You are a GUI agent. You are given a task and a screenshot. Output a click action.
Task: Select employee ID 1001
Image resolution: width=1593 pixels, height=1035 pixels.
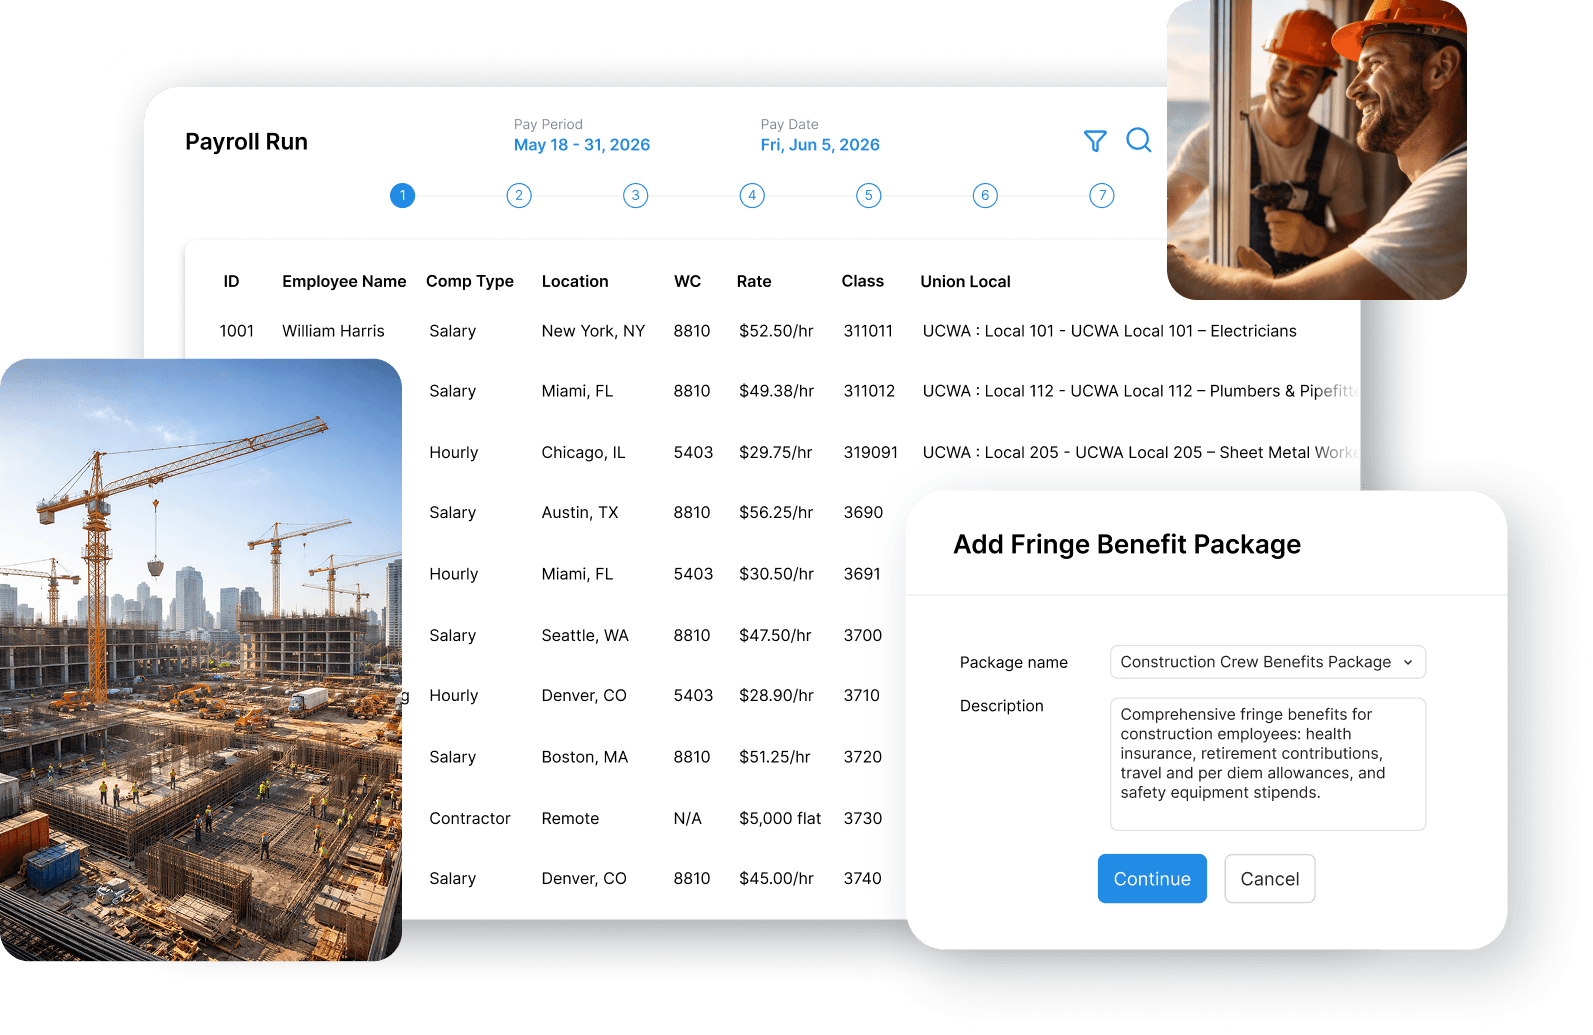[237, 331]
